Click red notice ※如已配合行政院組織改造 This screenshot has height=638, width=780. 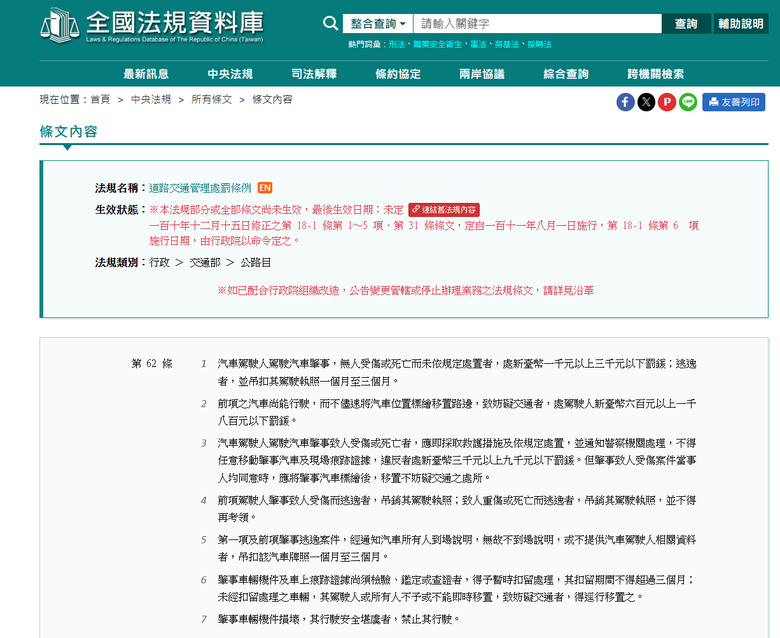click(x=278, y=290)
